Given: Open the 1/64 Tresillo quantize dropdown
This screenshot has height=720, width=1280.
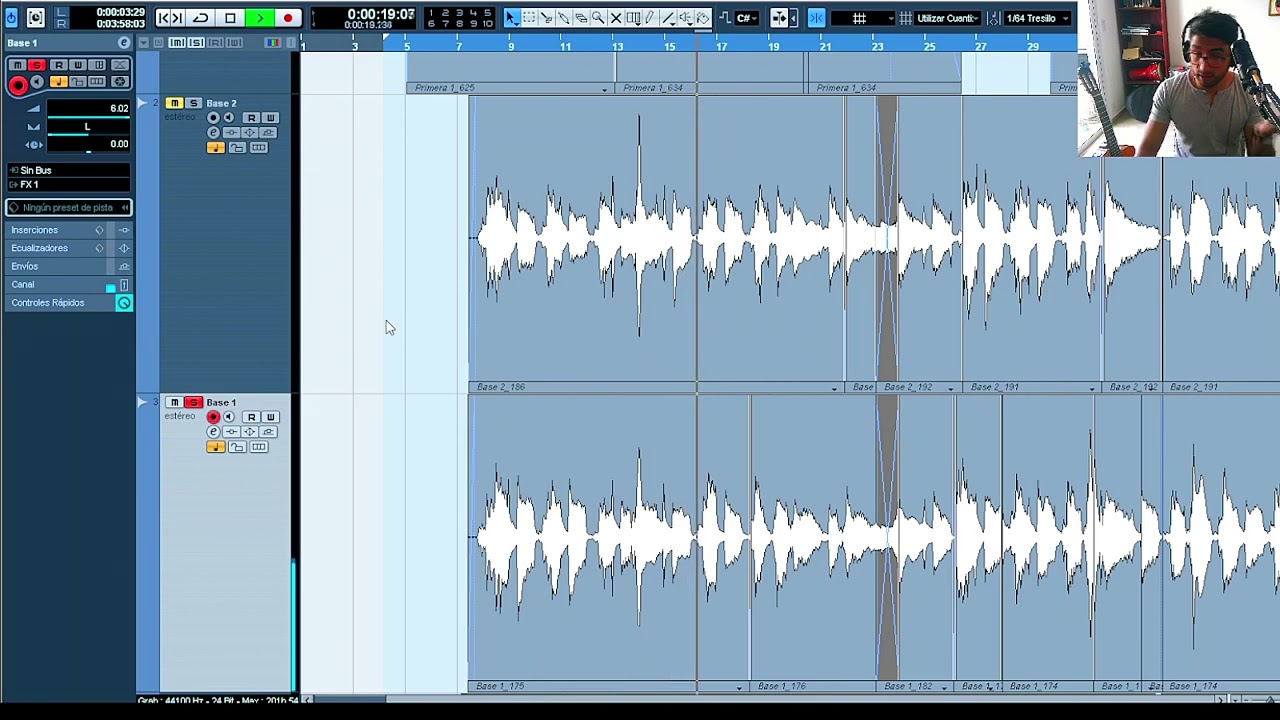Looking at the screenshot, I should [1037, 18].
